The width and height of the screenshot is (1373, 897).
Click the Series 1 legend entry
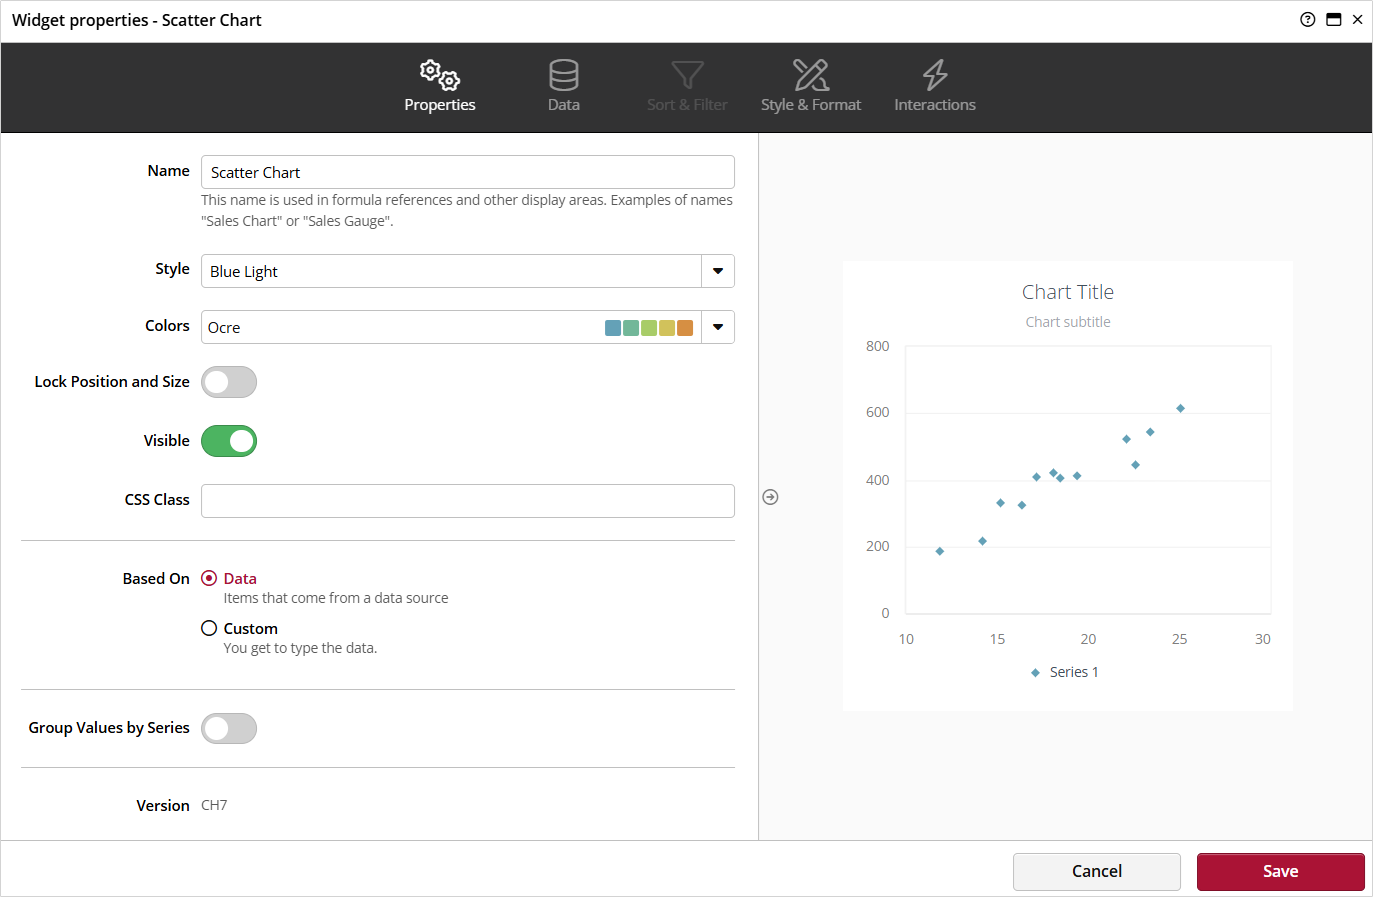click(1065, 672)
